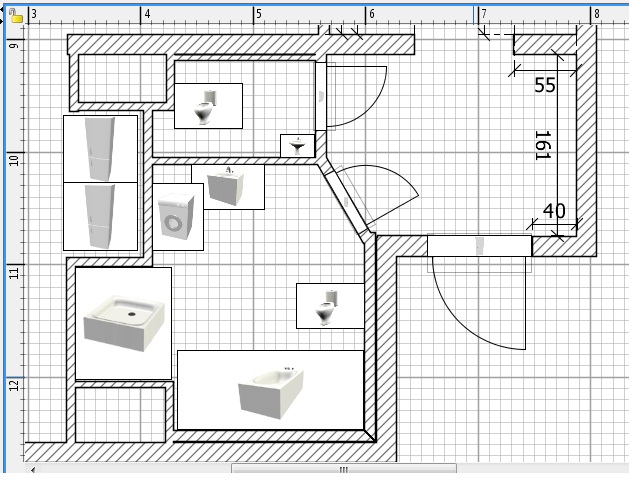Screen dimensions: 630x480
Task: Click ruler mark 10 on left ruler
Action: point(14,160)
